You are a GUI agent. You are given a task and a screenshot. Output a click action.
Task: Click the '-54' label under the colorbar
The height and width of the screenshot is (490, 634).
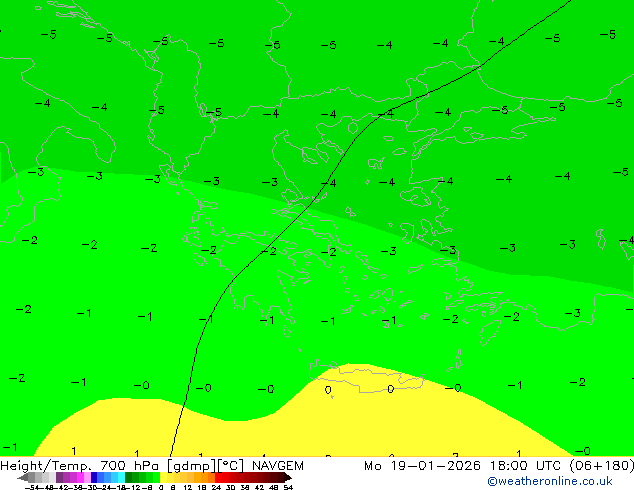(x=32, y=488)
